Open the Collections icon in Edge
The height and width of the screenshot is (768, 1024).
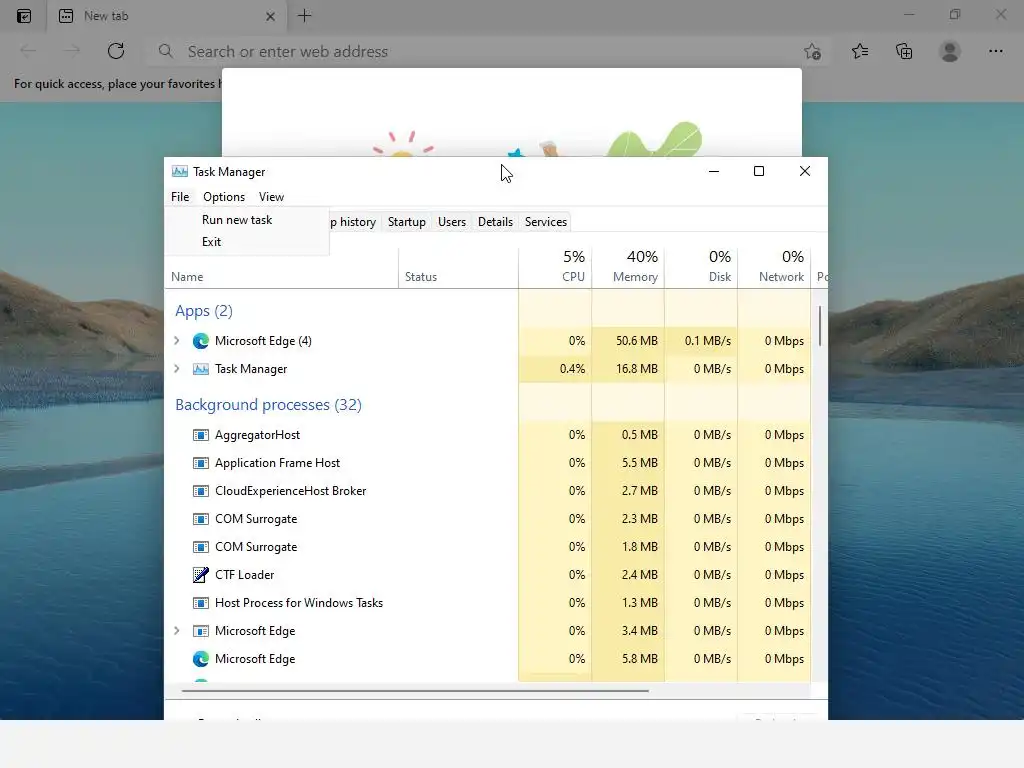tap(904, 51)
